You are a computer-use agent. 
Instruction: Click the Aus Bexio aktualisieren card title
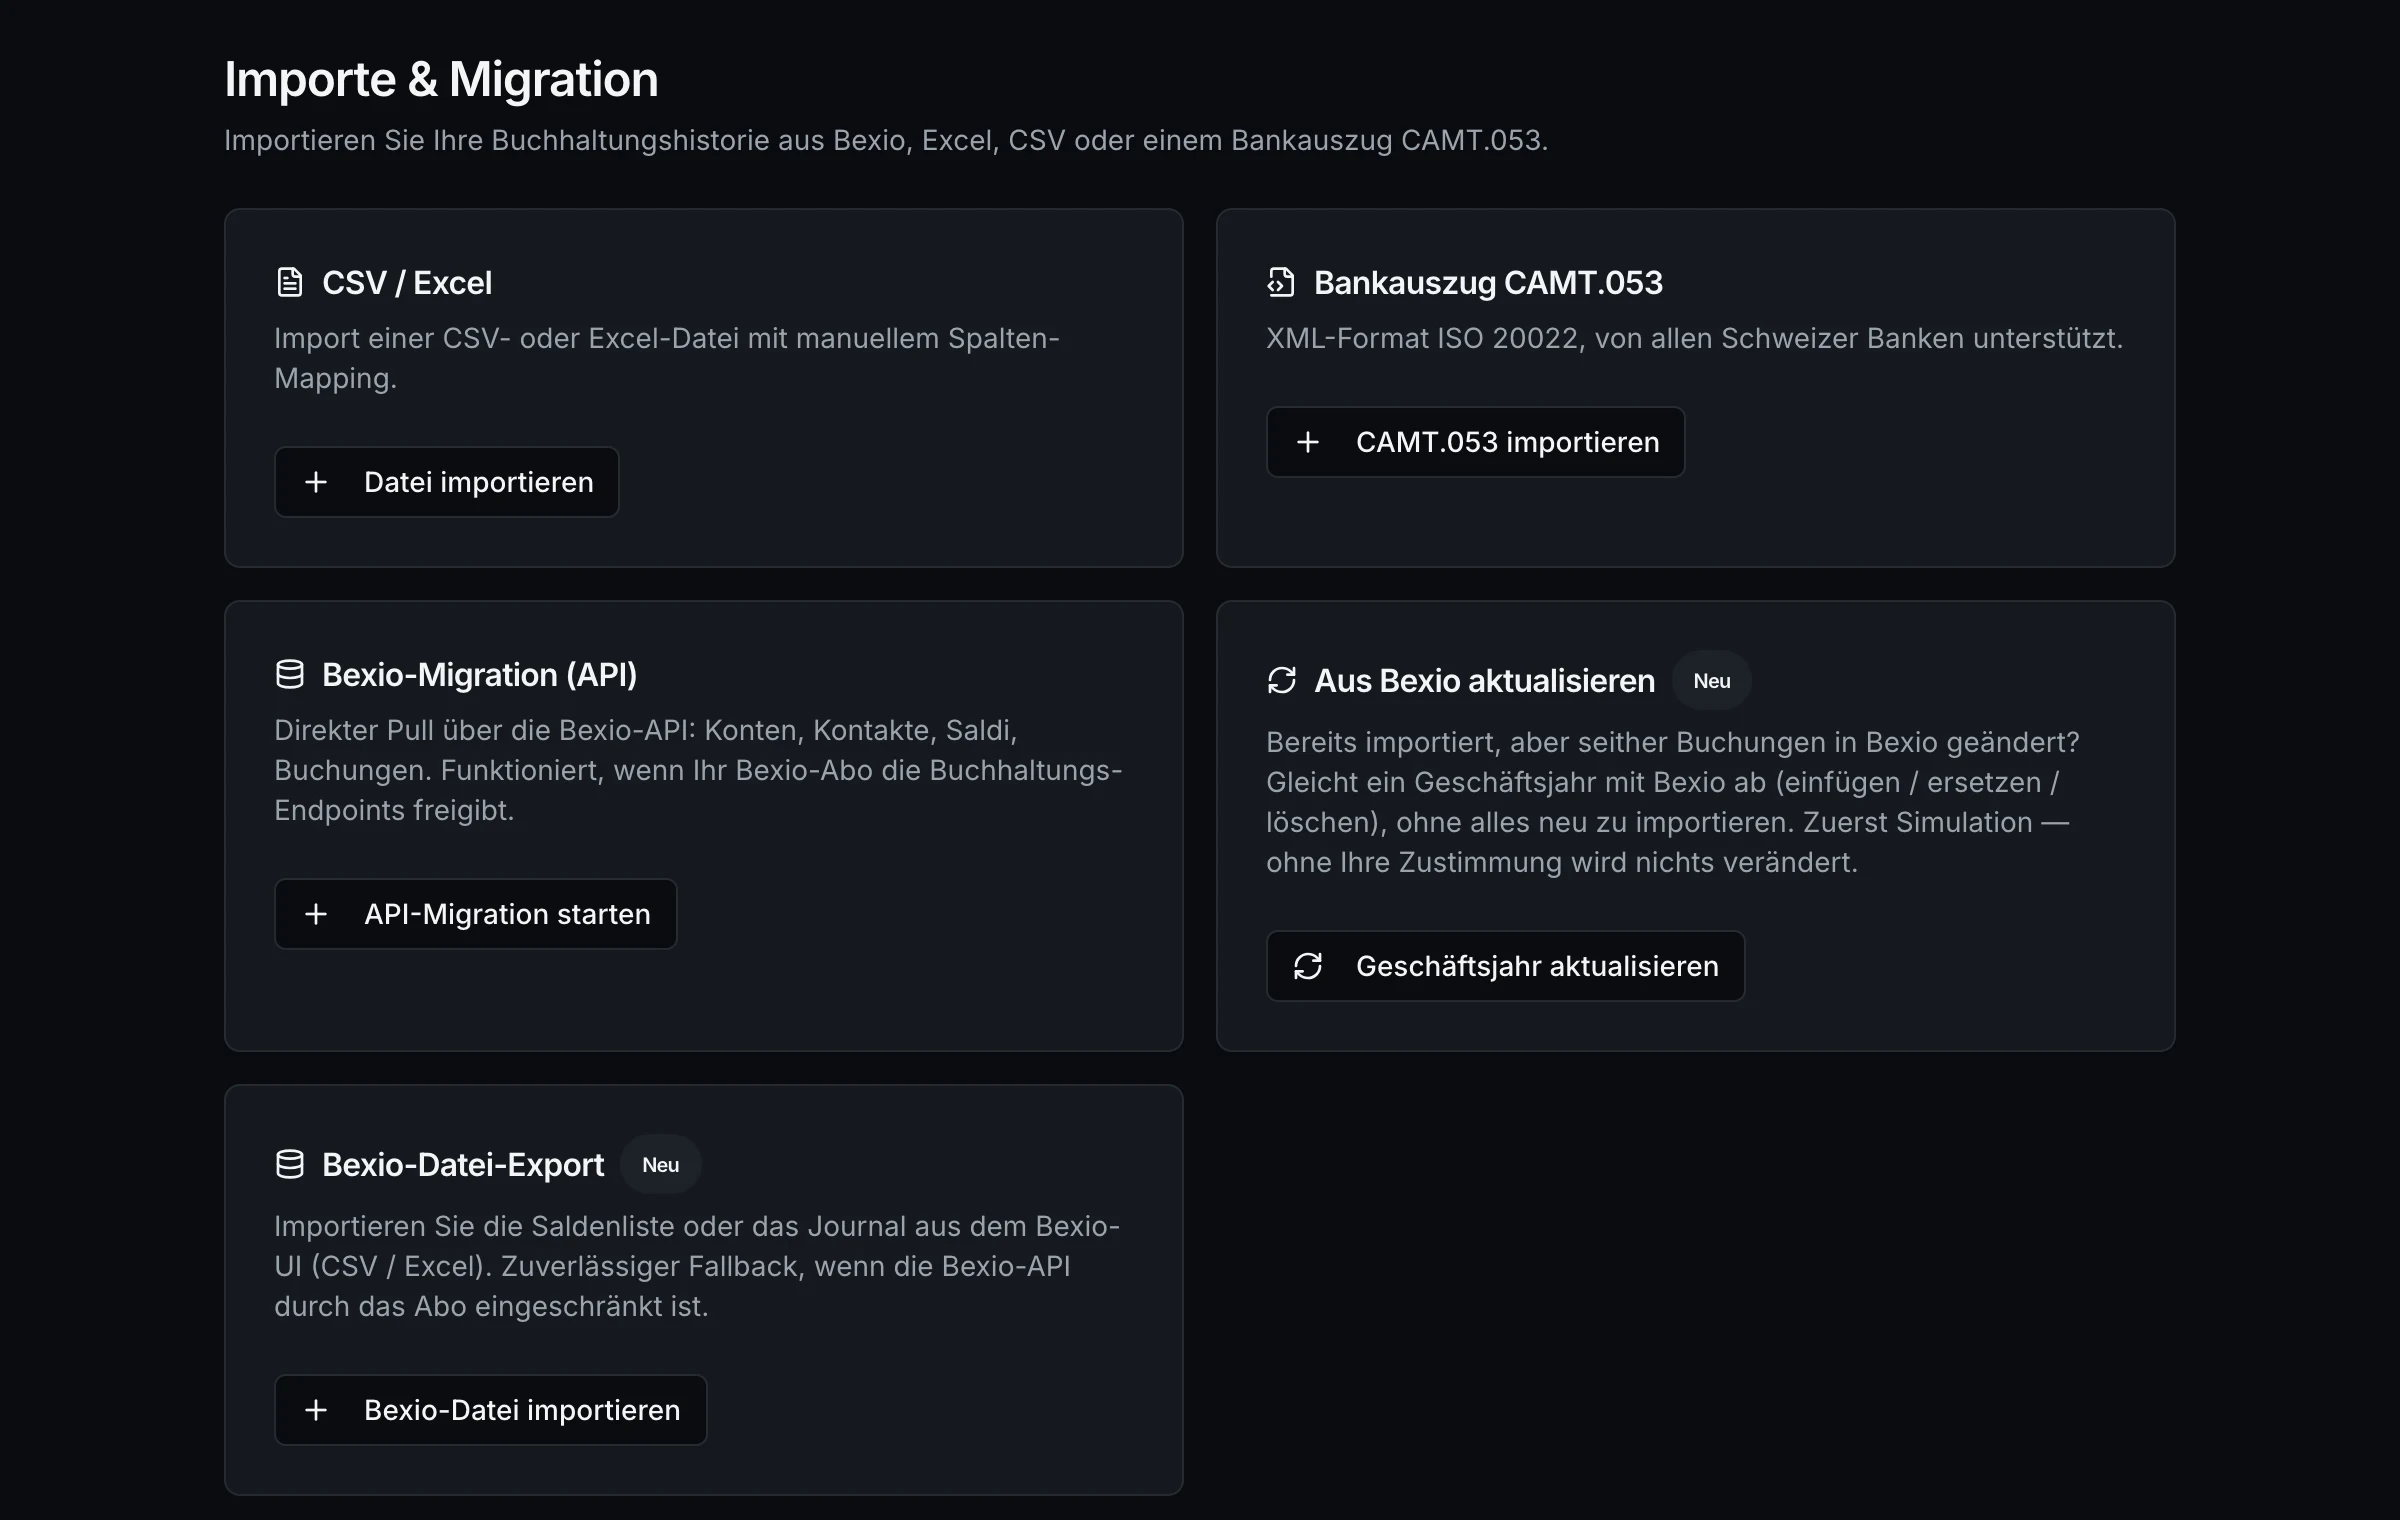[1484, 681]
